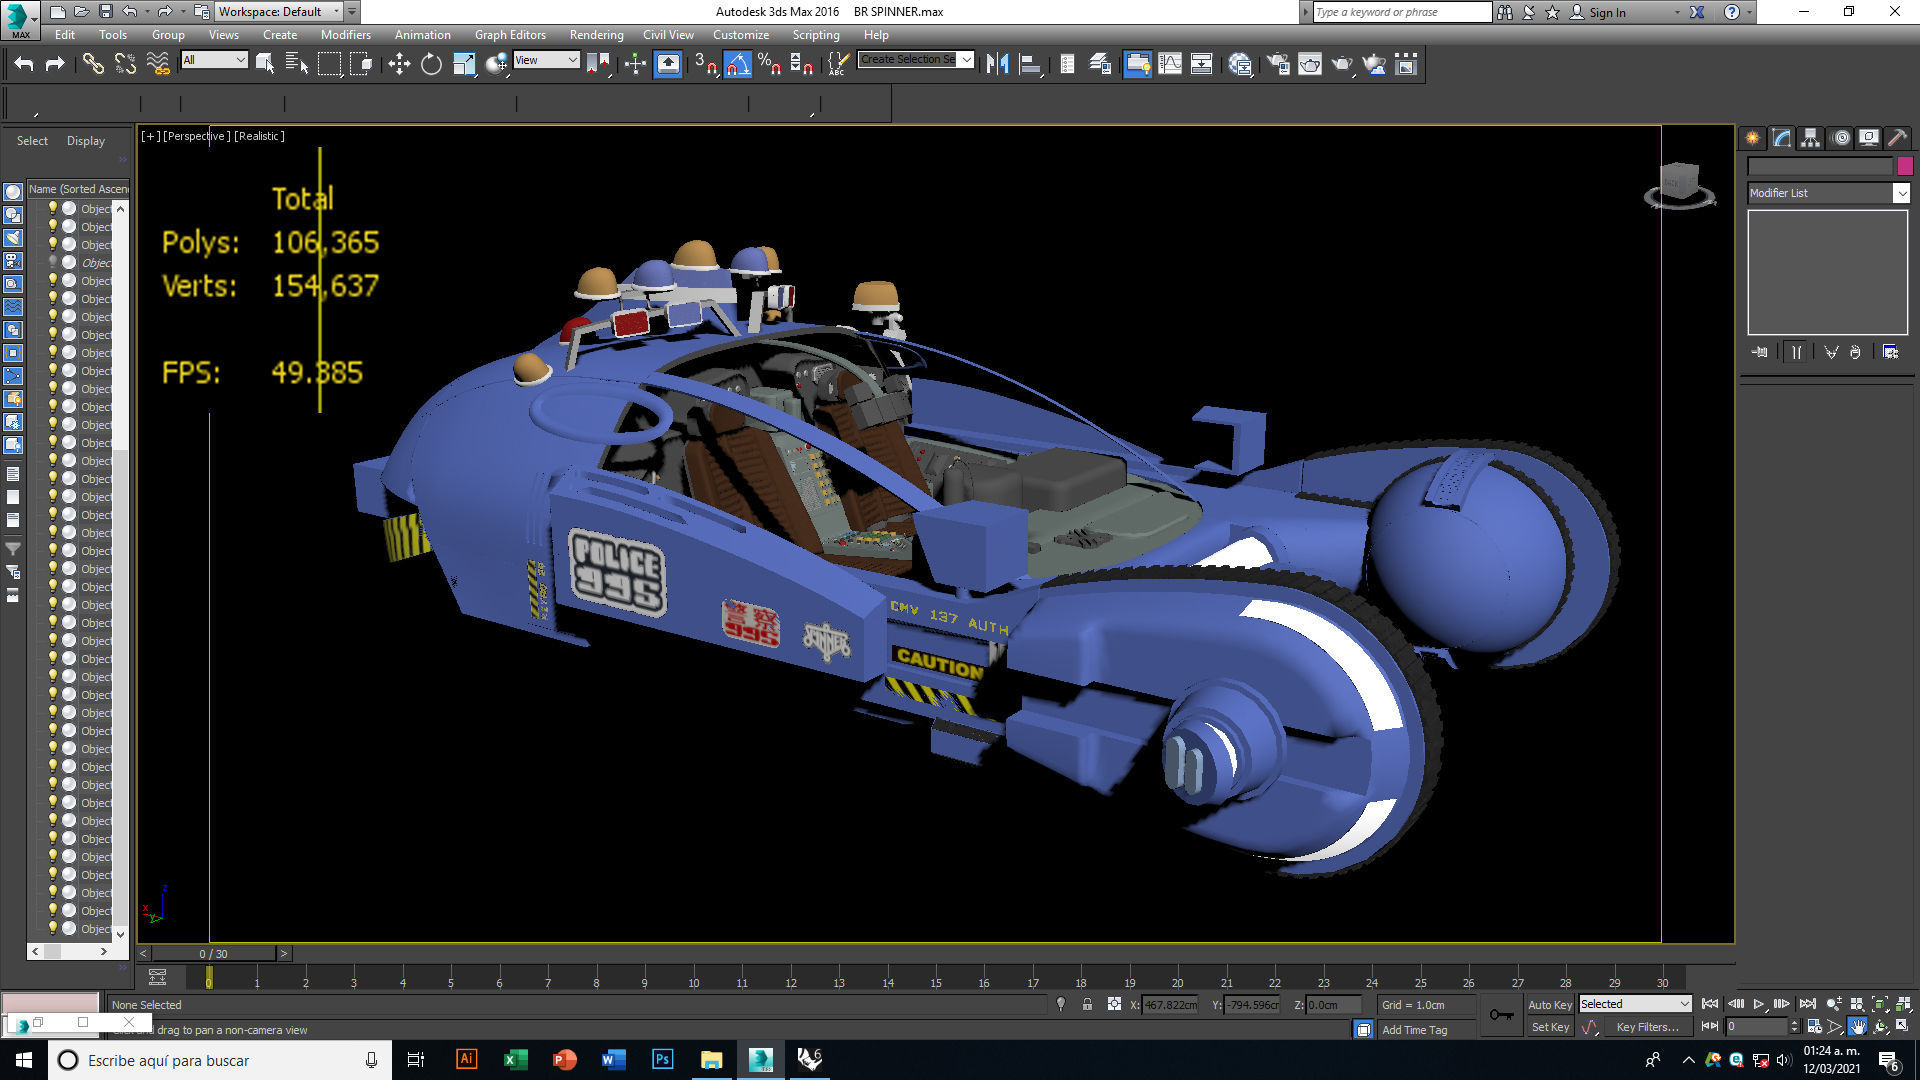Click the keyword search input field

(1402, 12)
